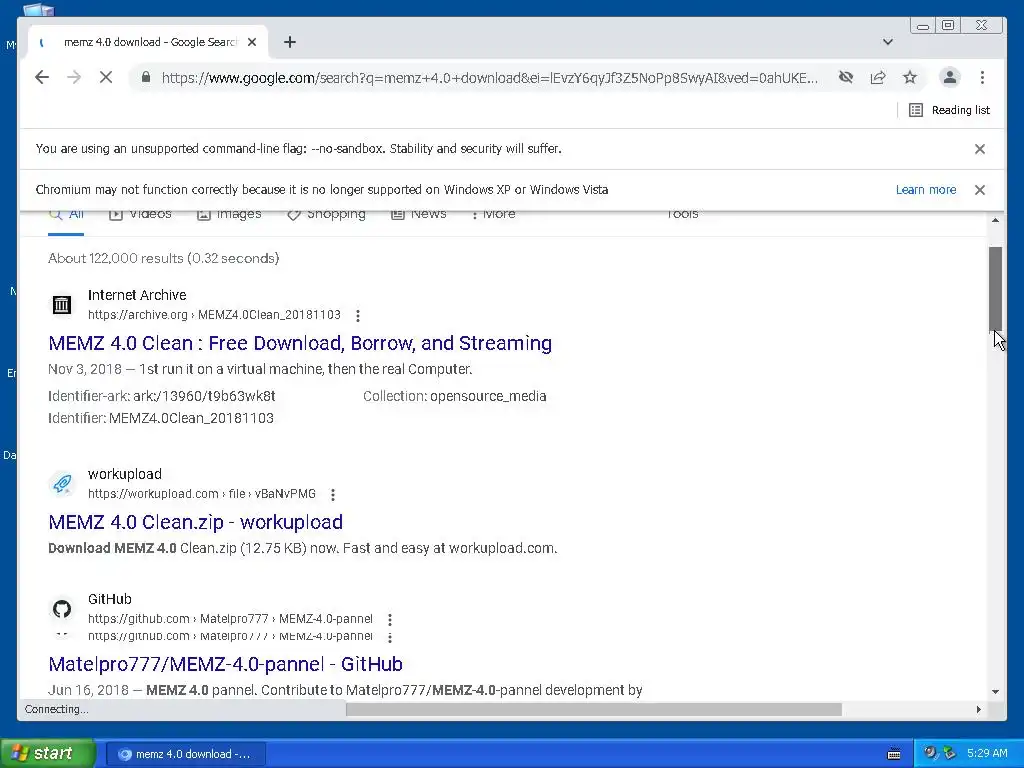The height and width of the screenshot is (768, 1024).
Task: Click the scroll up arrow of the page
Action: pyautogui.click(x=995, y=220)
